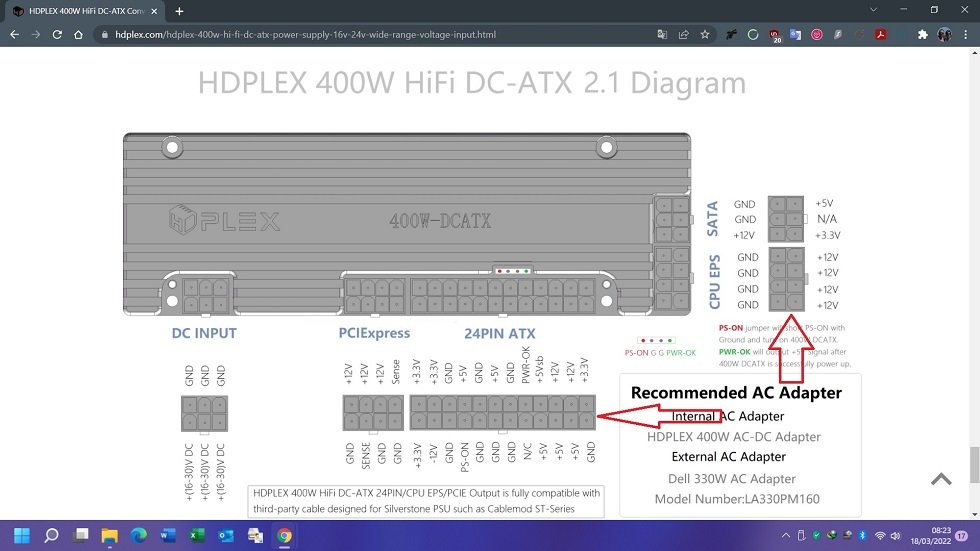Launch Excel from taskbar

click(x=197, y=535)
